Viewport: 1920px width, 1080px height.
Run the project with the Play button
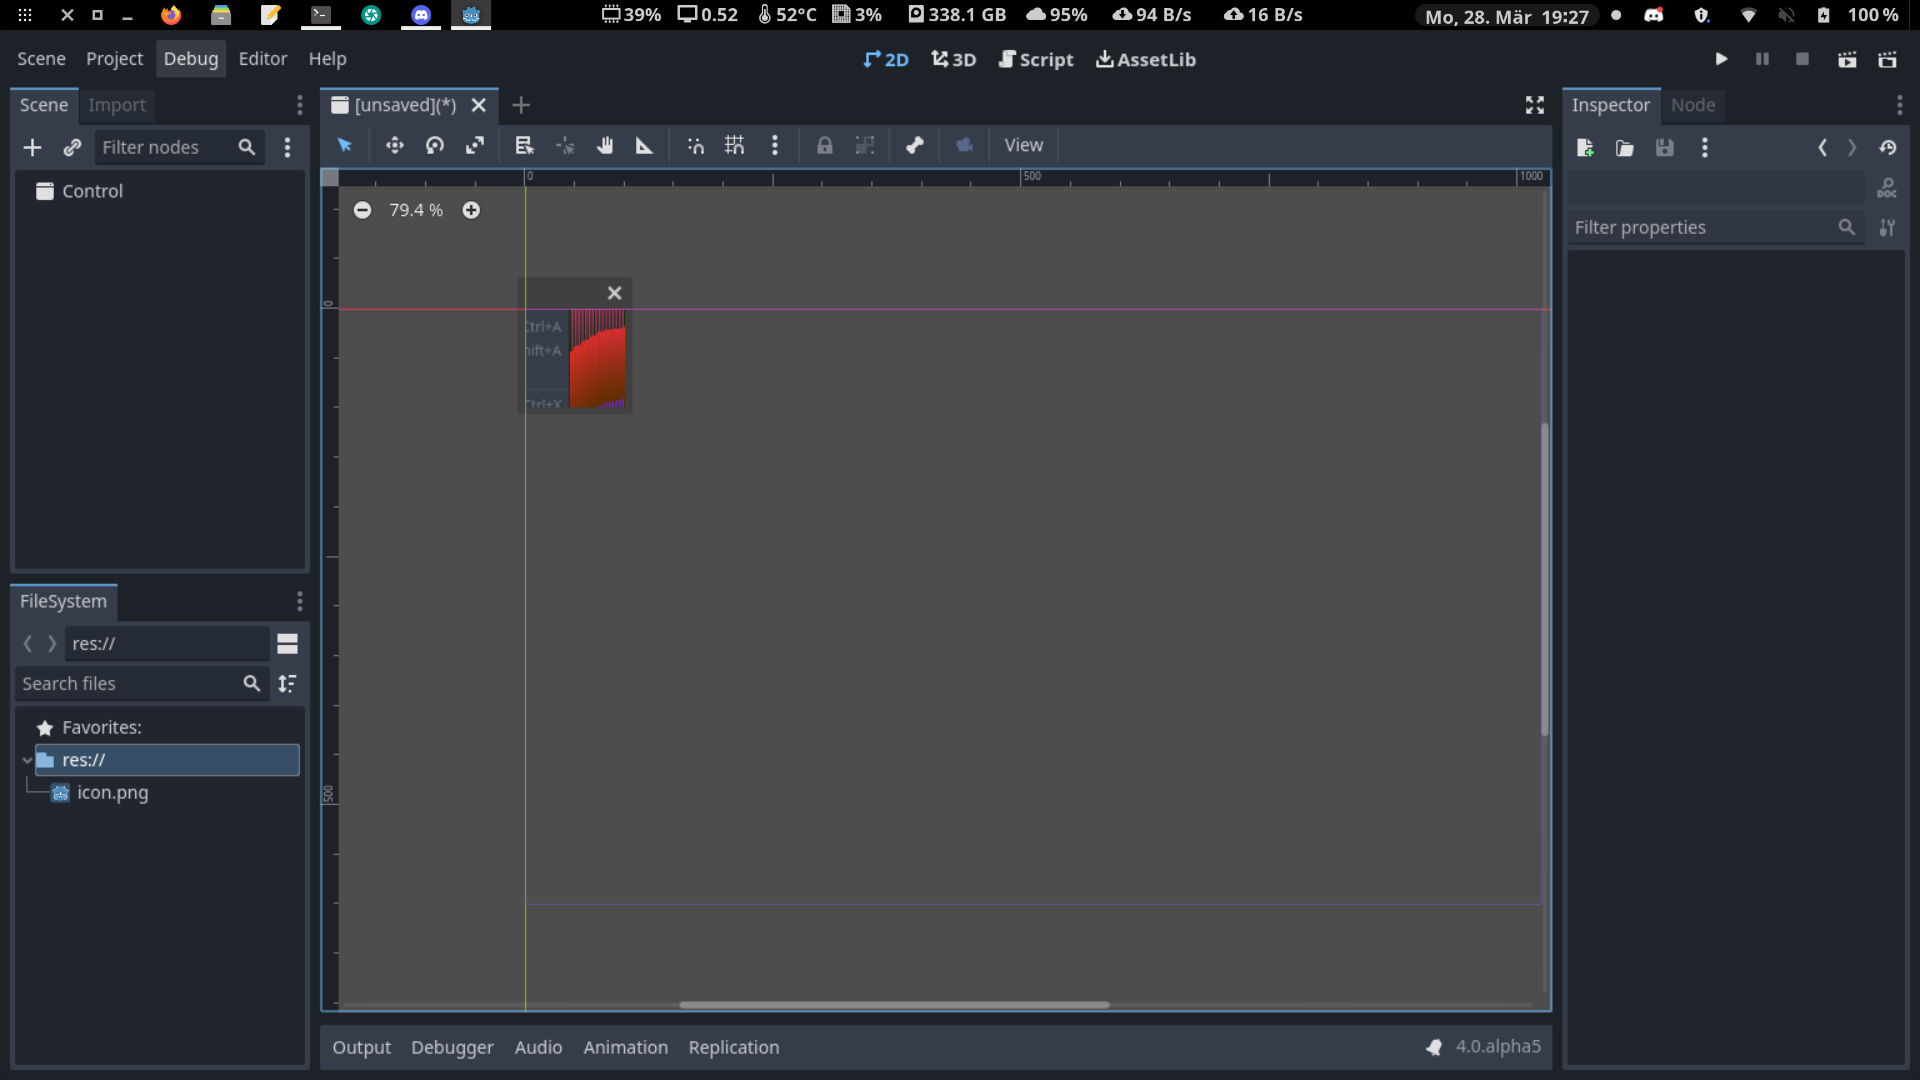(x=1721, y=59)
